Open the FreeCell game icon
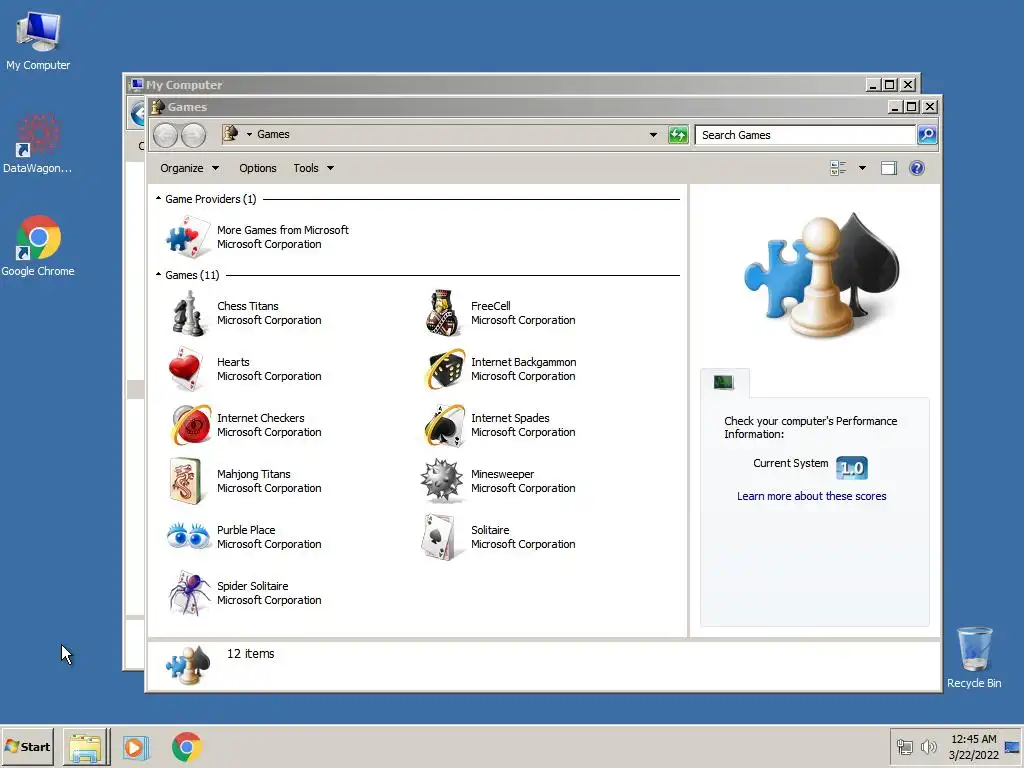 442,313
